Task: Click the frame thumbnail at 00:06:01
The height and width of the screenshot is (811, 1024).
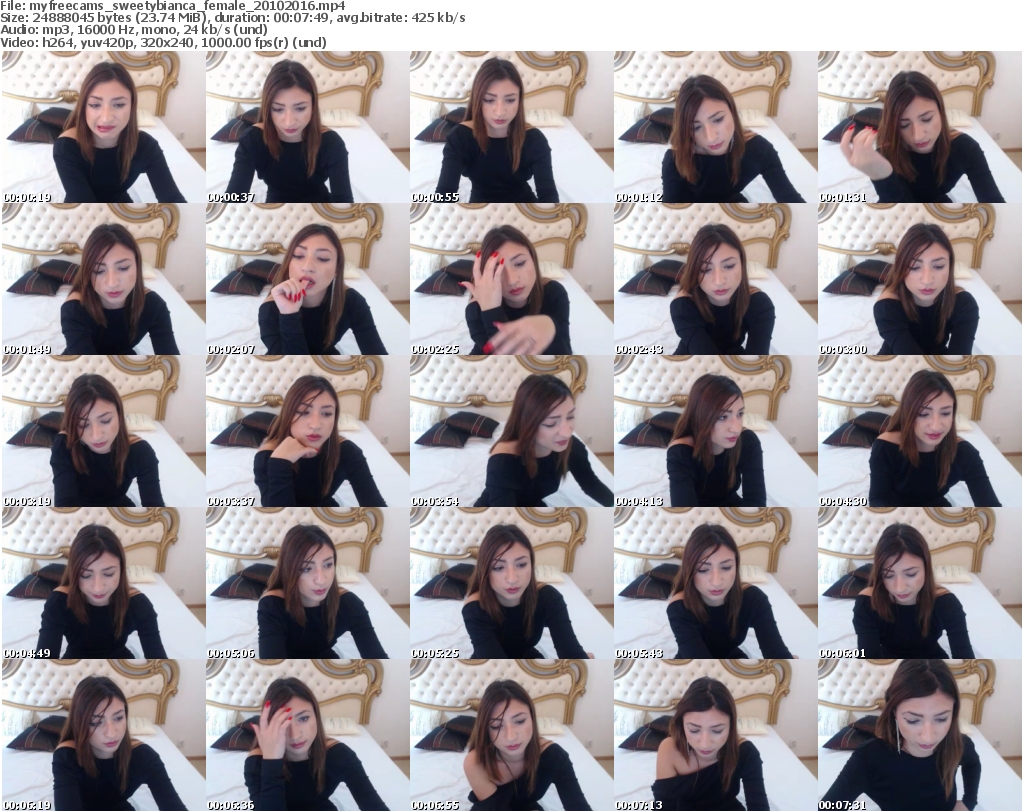Action: pyautogui.click(x=919, y=583)
